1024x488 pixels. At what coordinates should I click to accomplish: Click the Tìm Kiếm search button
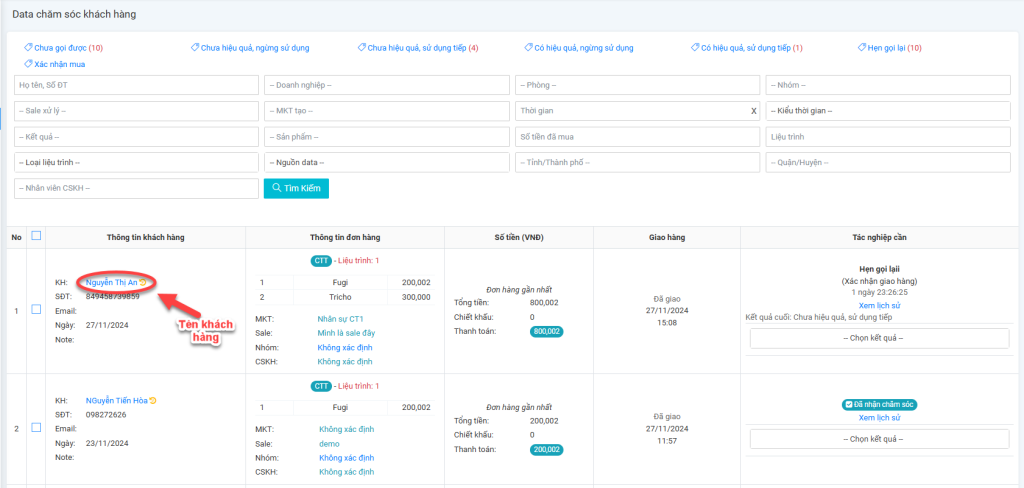[296, 188]
